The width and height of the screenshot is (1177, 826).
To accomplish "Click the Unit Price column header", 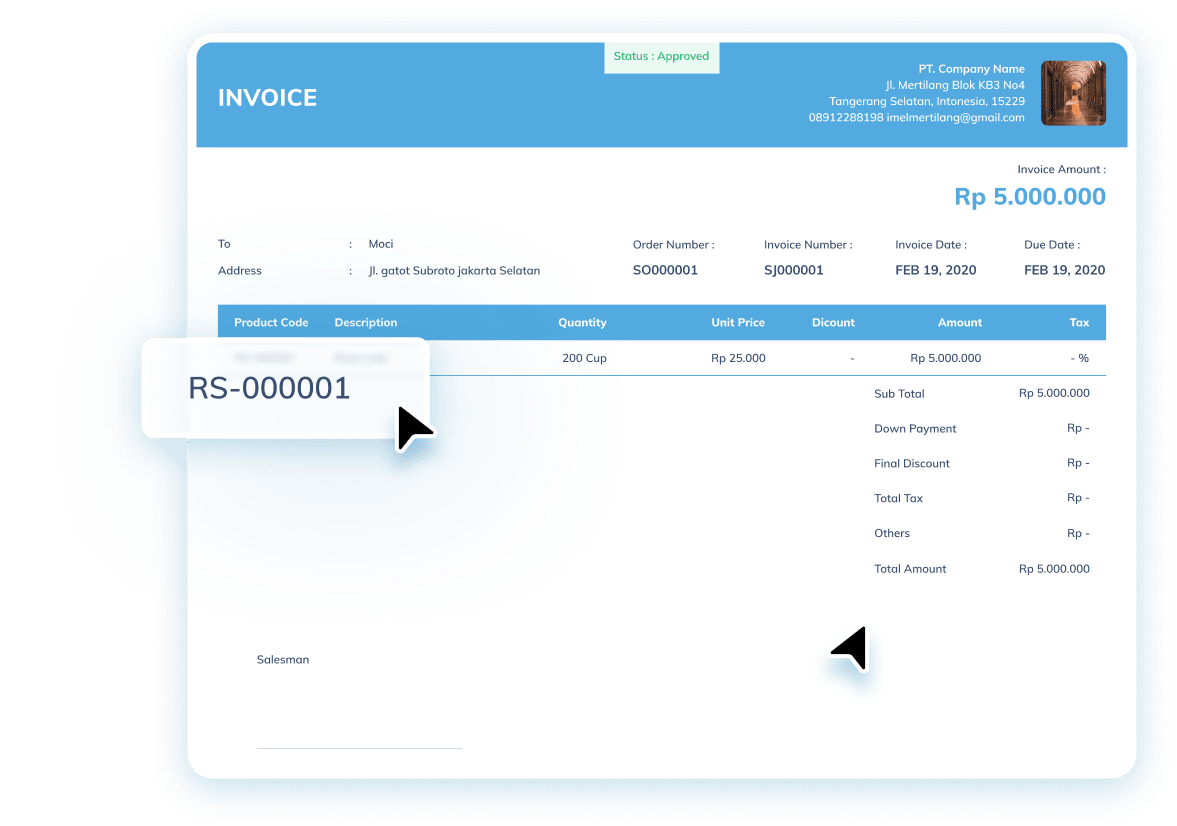I will (x=738, y=323).
